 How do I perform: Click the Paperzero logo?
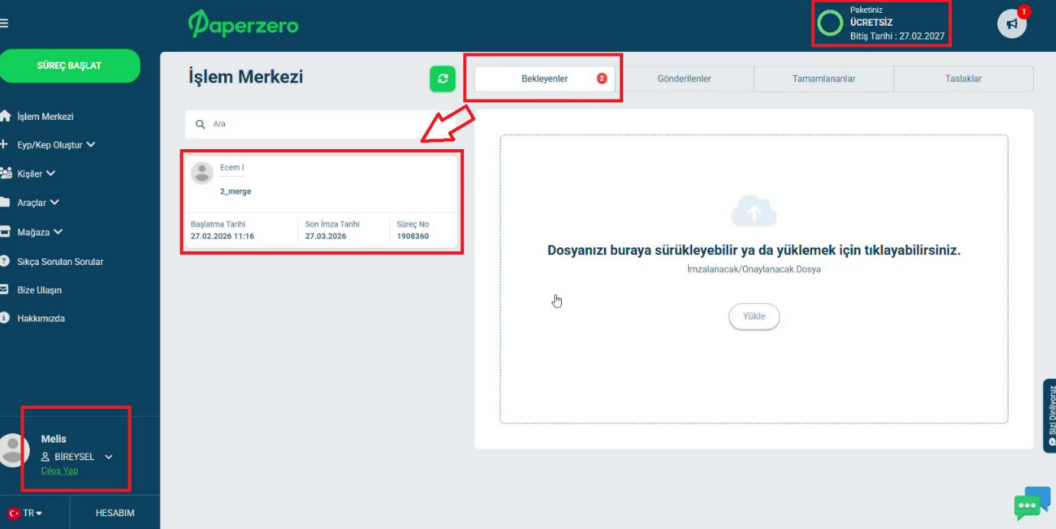[x=243, y=24]
